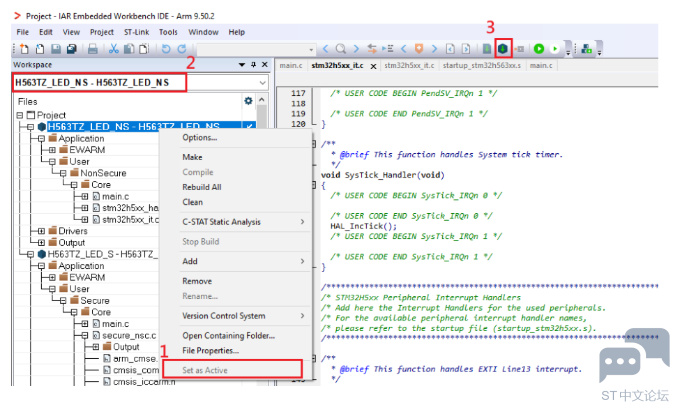Viewport: 678px width, 411px height.
Task: Click the Undo arrow icon
Action: 166,49
